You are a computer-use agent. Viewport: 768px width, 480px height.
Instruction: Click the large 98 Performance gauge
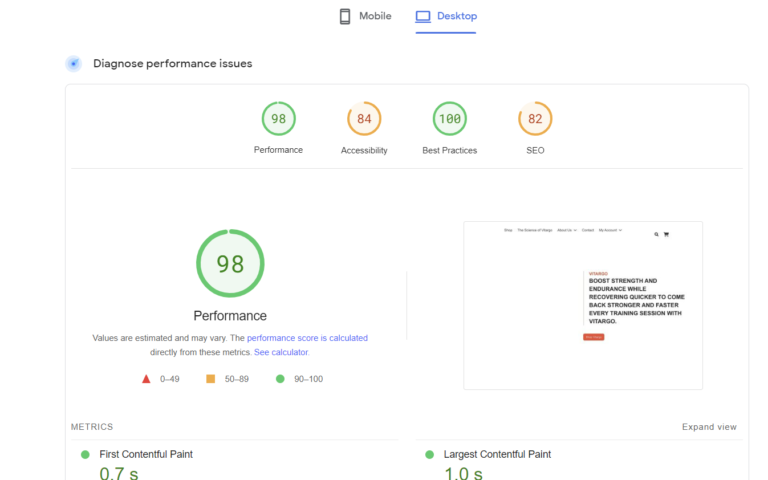click(x=230, y=264)
